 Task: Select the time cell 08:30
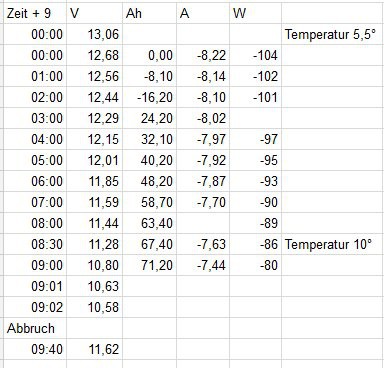(x=35, y=244)
